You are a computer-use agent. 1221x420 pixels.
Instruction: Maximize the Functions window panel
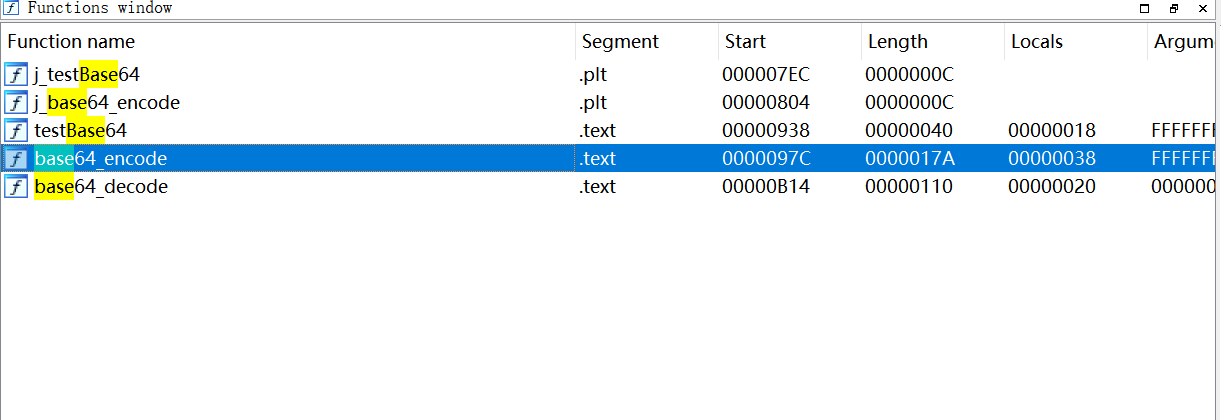point(1145,8)
